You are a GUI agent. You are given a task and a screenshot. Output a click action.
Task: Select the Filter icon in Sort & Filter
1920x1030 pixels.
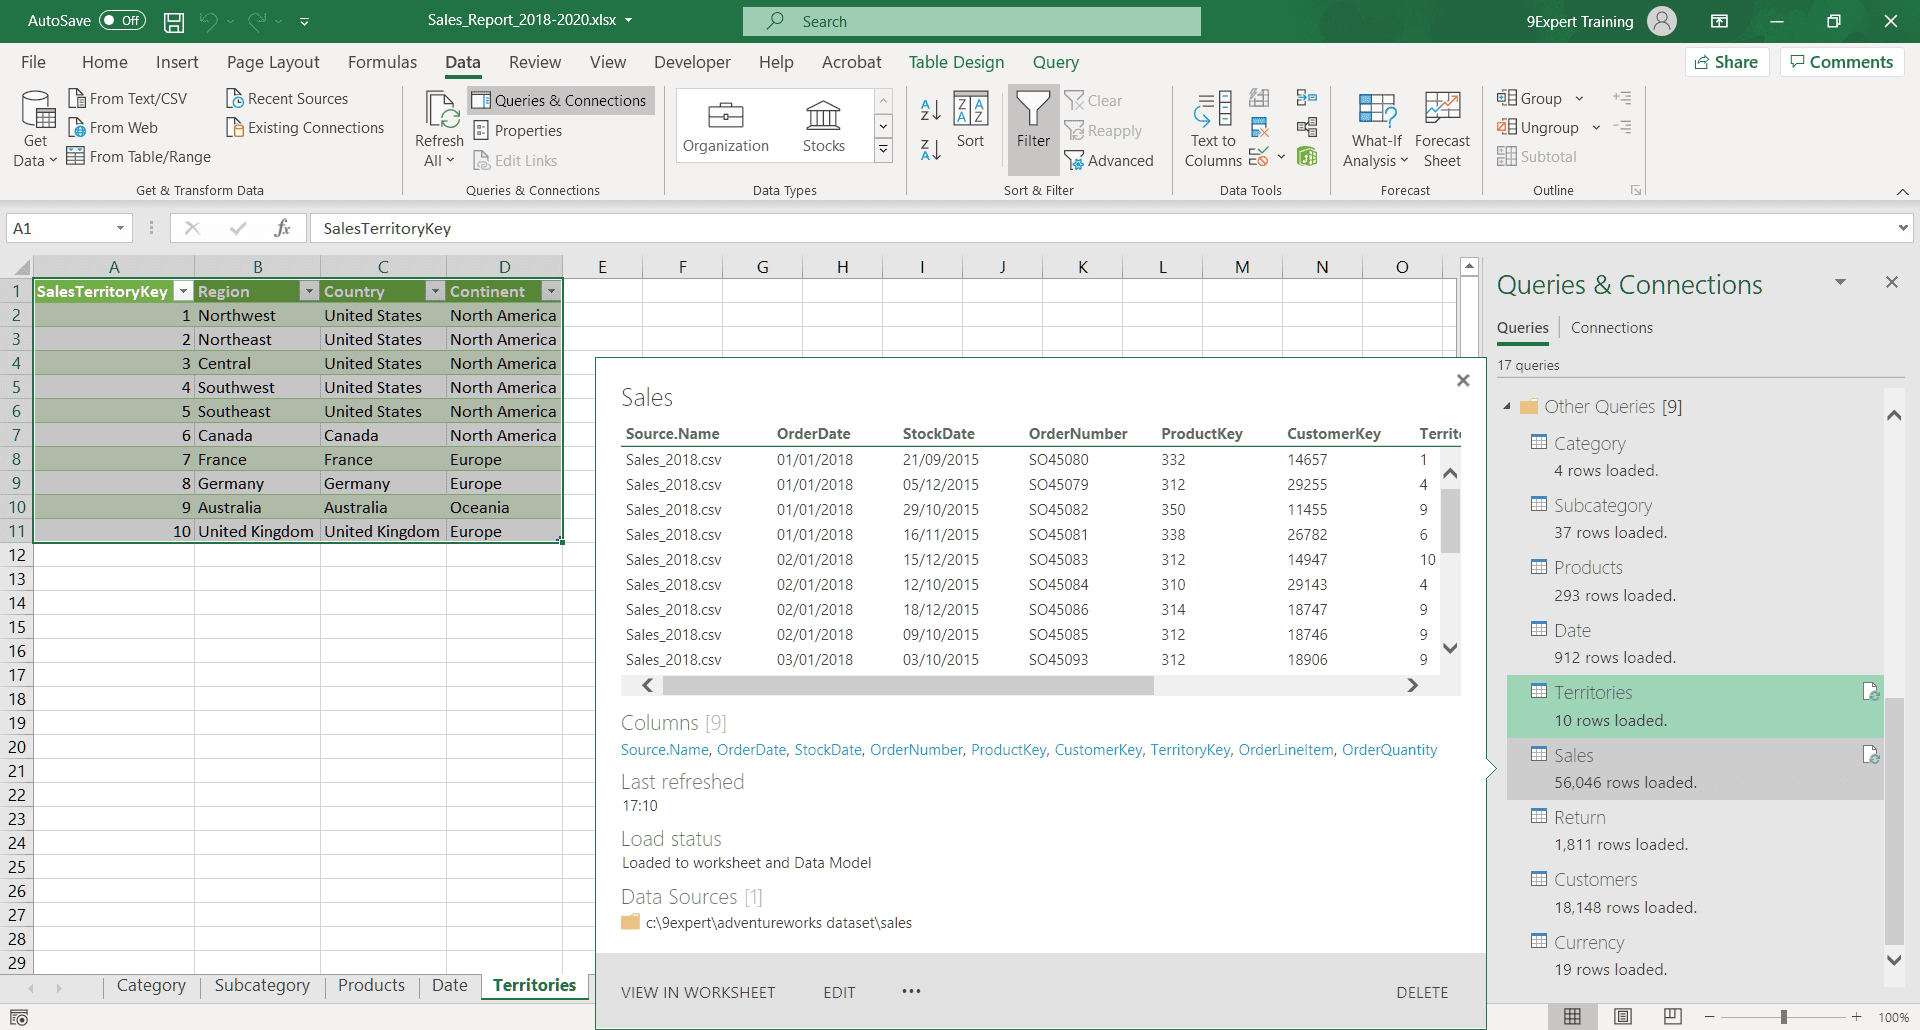point(1032,120)
